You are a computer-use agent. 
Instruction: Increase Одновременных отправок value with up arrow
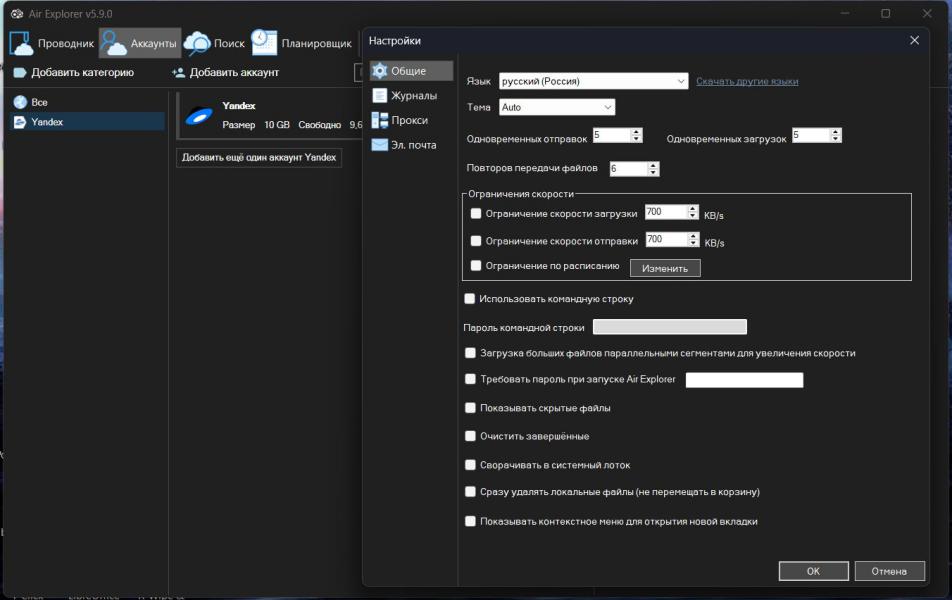tap(636, 131)
